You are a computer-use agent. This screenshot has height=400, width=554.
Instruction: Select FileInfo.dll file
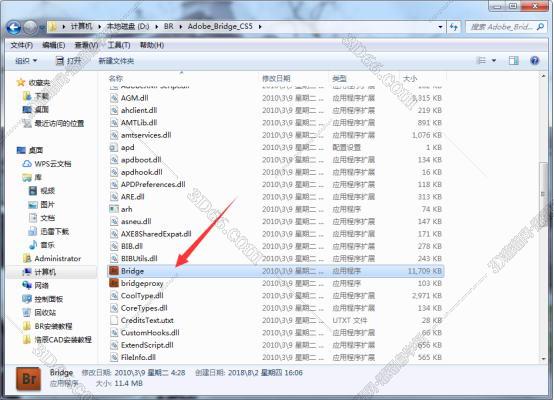[138, 358]
